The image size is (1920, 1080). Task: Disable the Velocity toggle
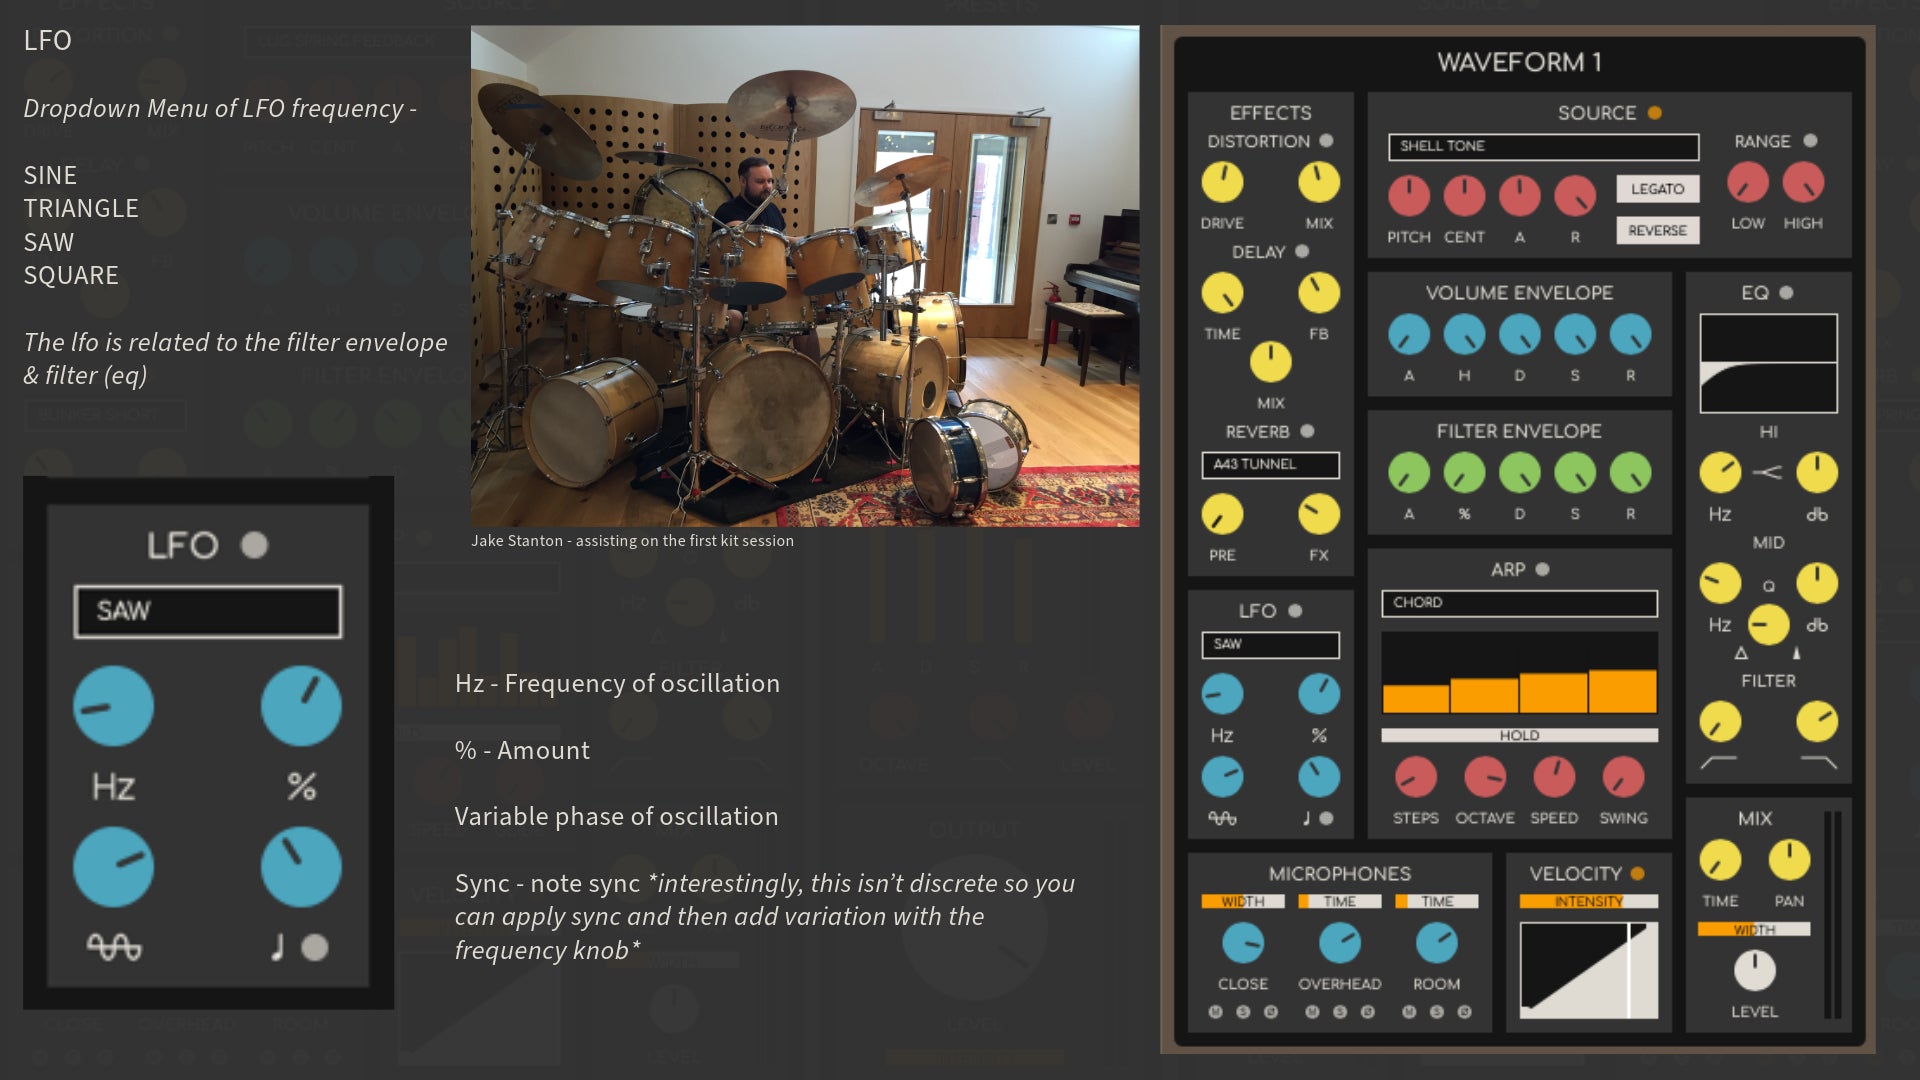point(1637,873)
